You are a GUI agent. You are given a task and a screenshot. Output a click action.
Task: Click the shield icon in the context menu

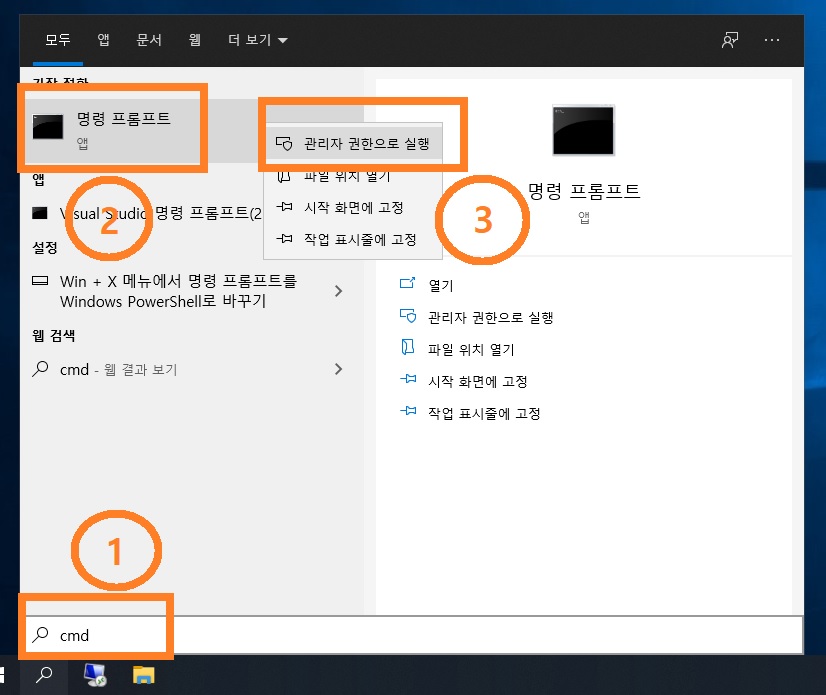tap(284, 143)
